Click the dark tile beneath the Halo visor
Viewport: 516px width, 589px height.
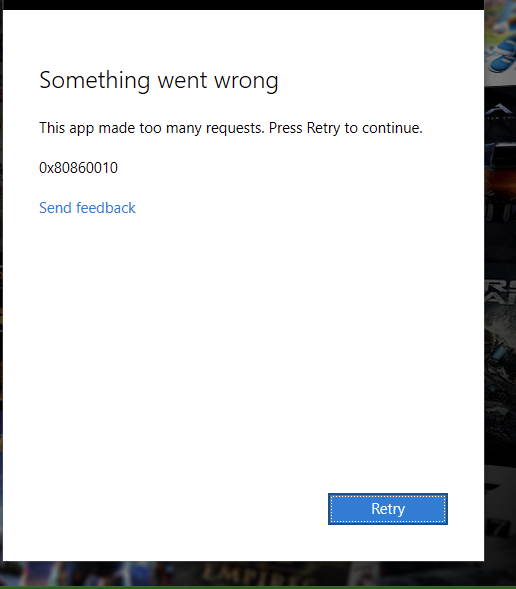pyautogui.click(x=500, y=246)
